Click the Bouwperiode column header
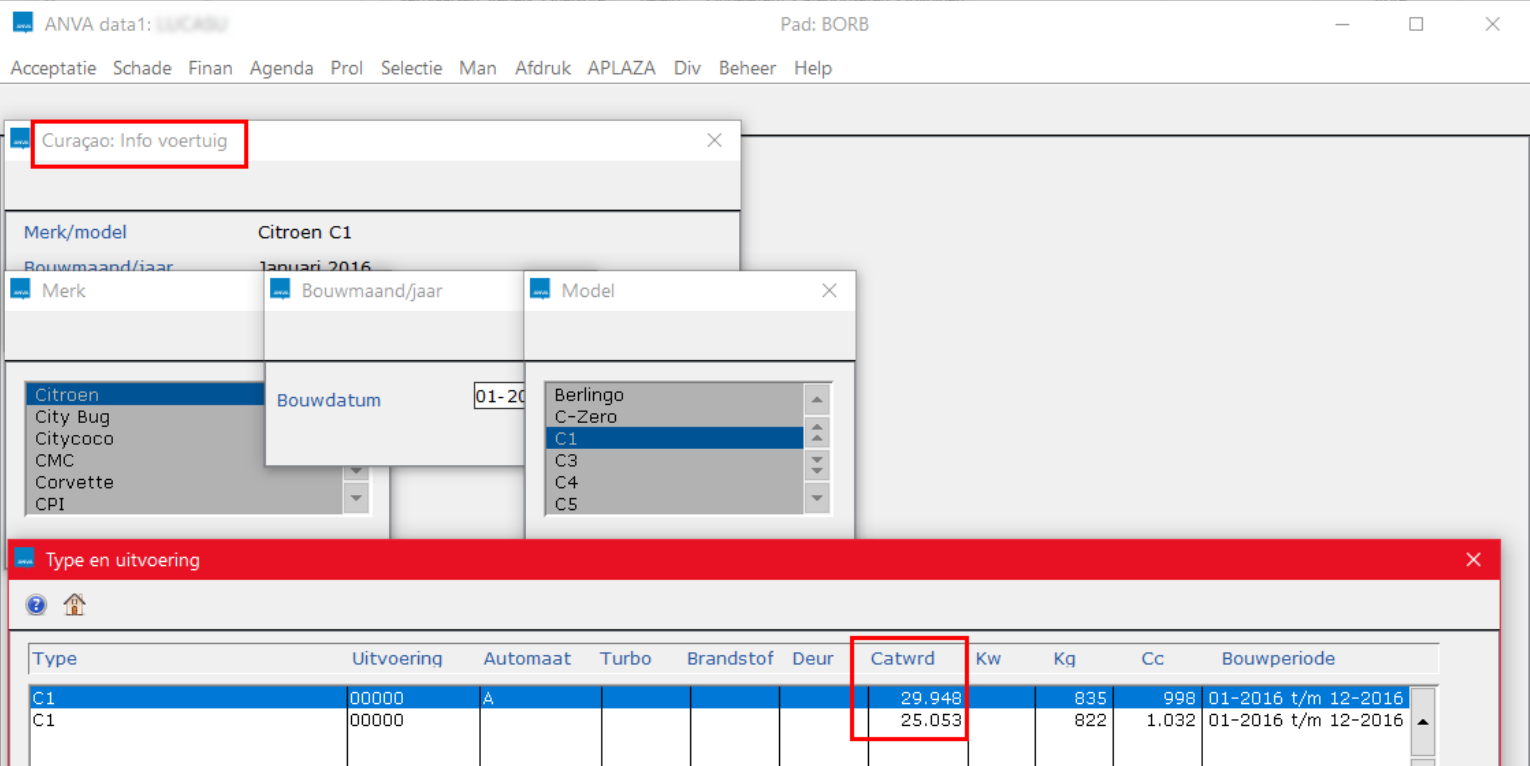The width and height of the screenshot is (1530, 766). (x=1278, y=659)
